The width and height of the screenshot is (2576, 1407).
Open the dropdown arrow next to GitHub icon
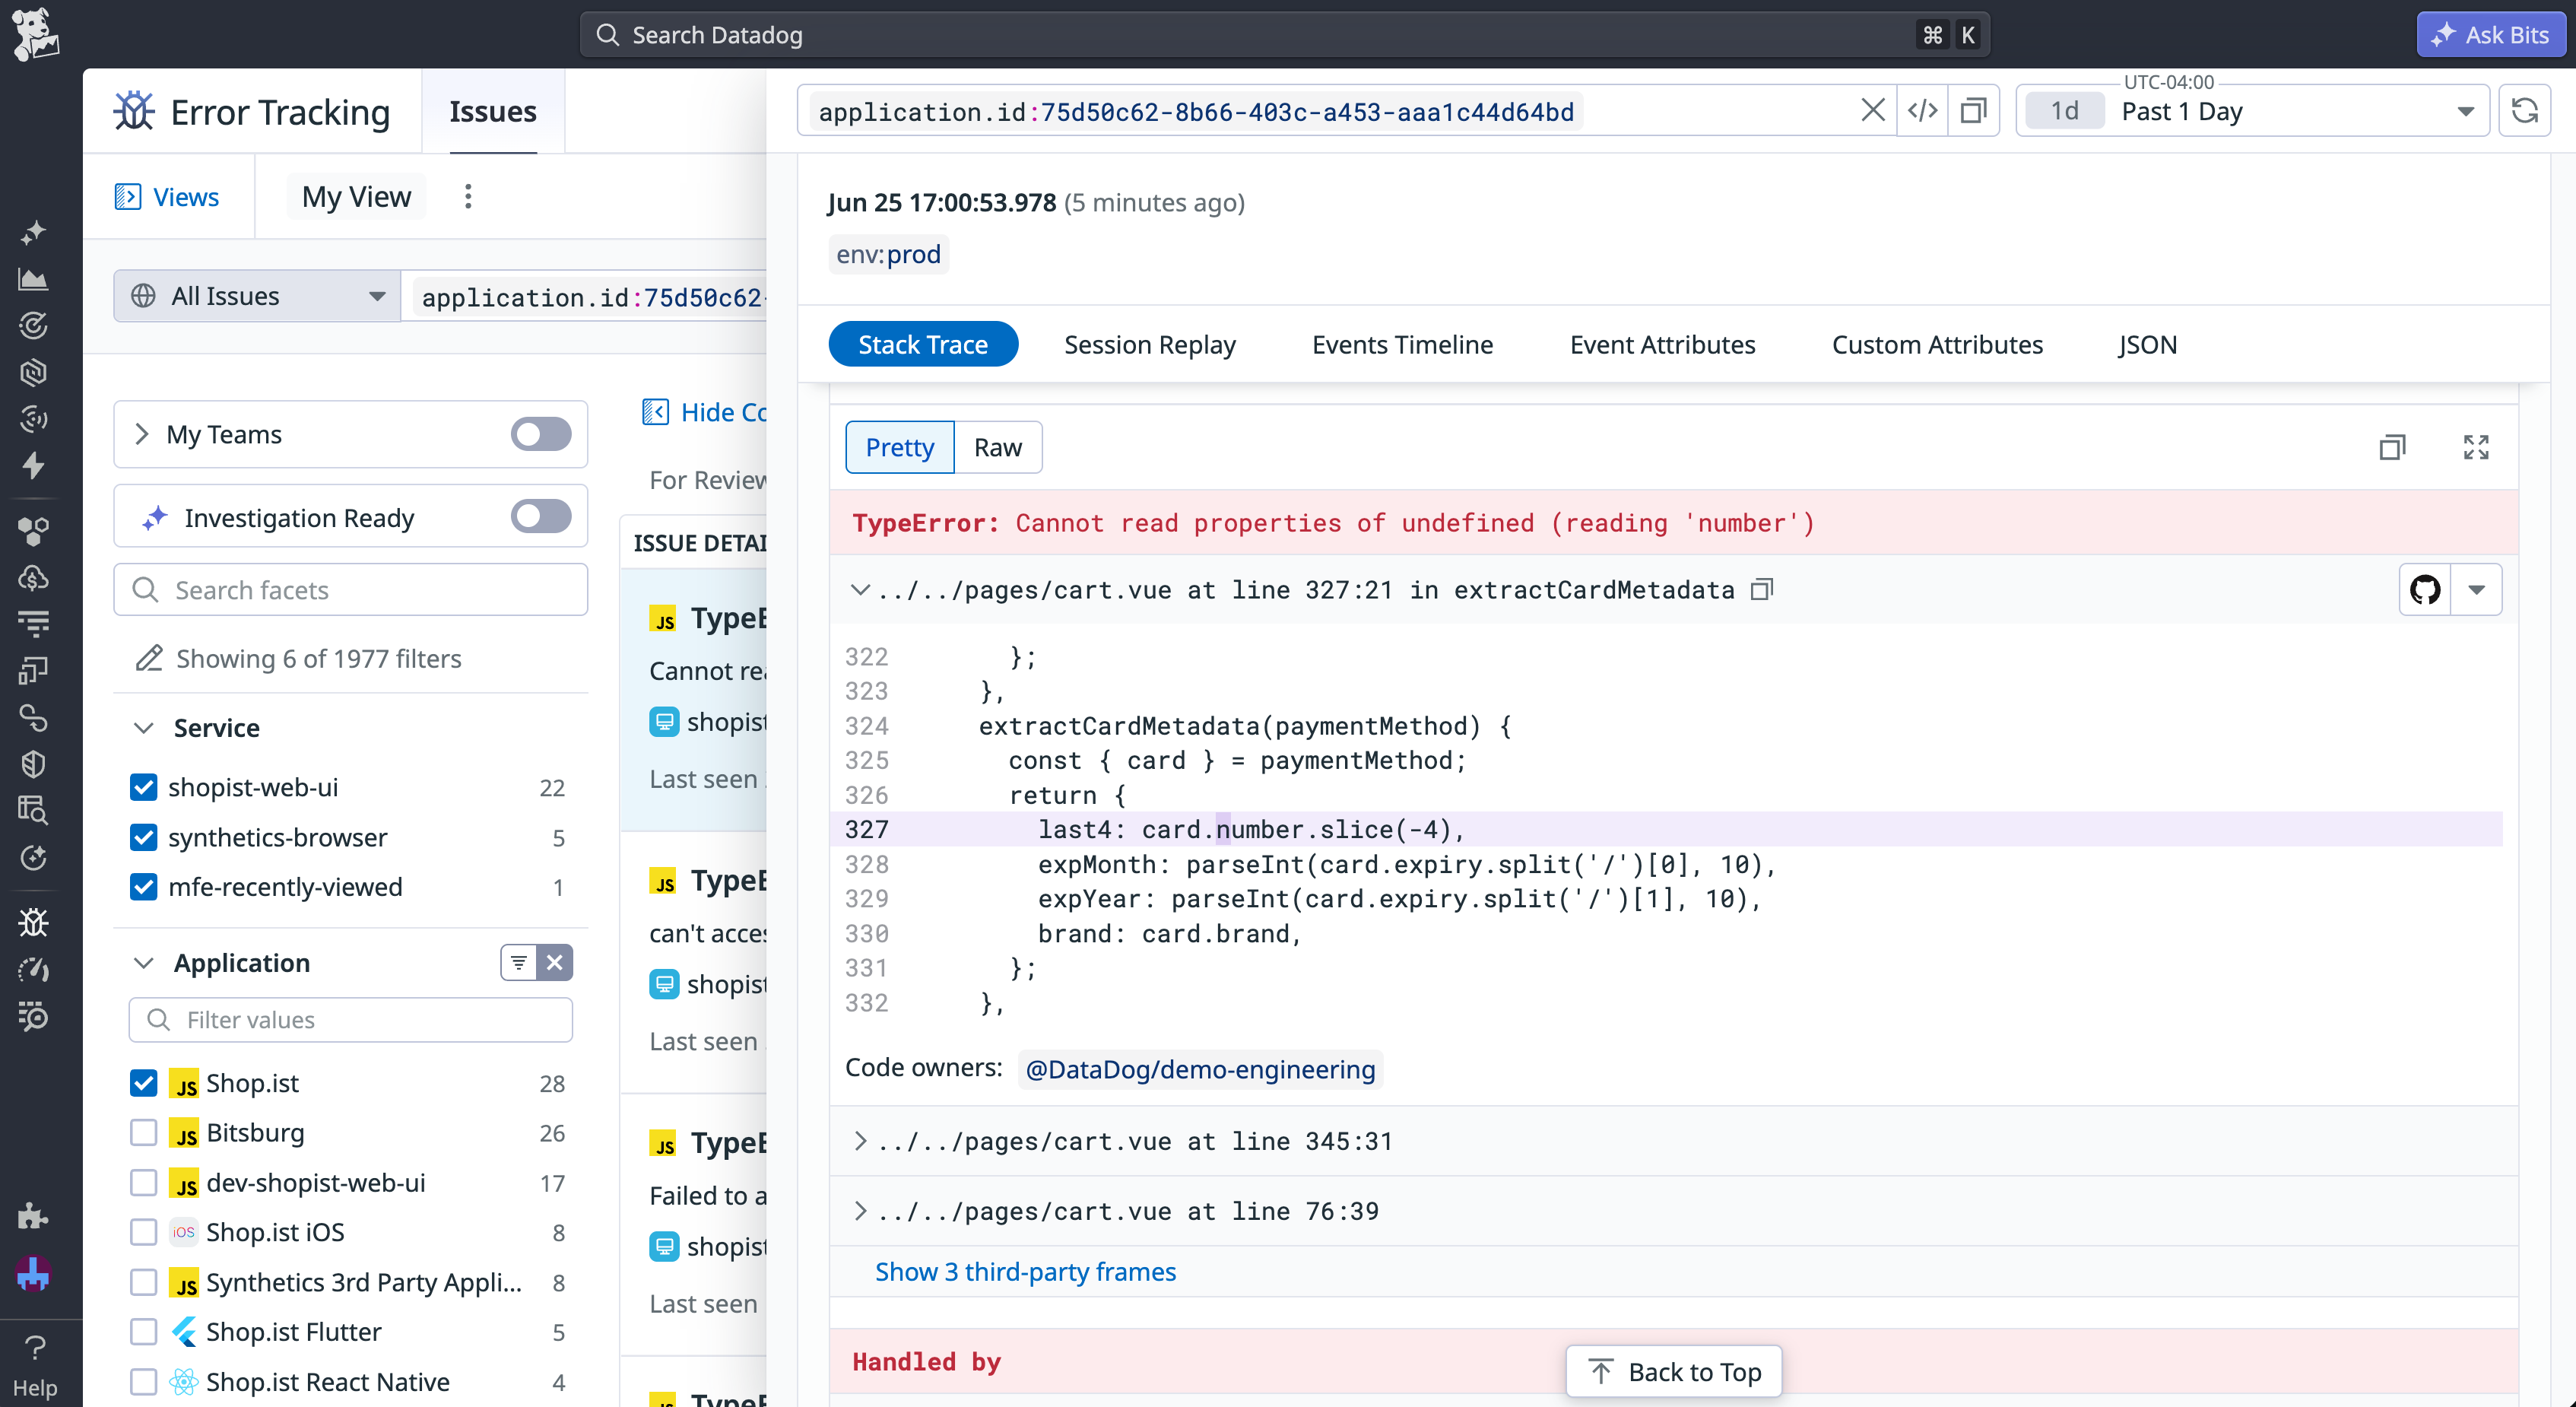[x=2476, y=590]
